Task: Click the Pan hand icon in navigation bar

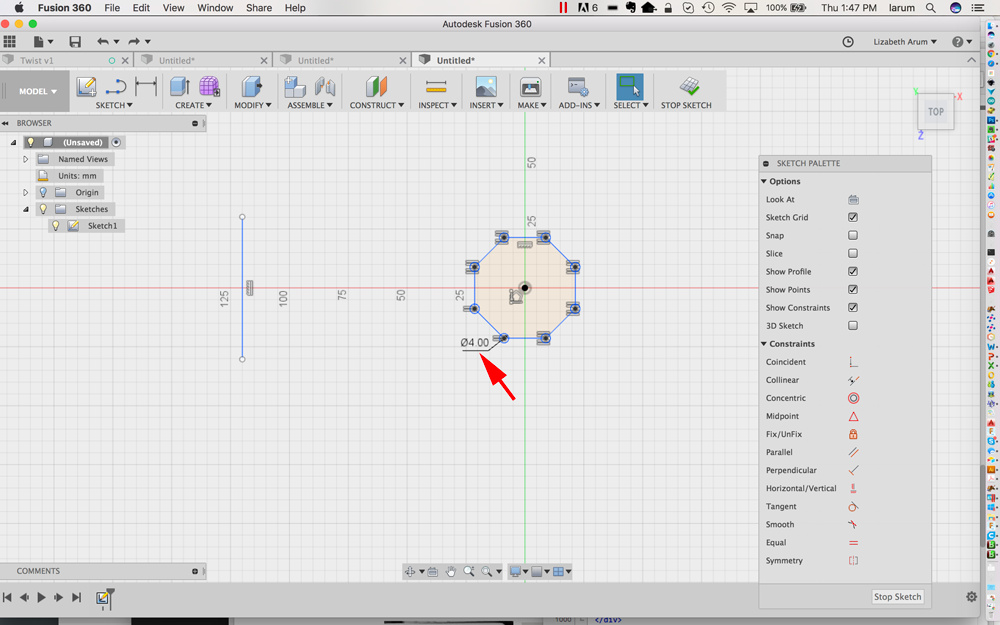Action: coord(451,571)
